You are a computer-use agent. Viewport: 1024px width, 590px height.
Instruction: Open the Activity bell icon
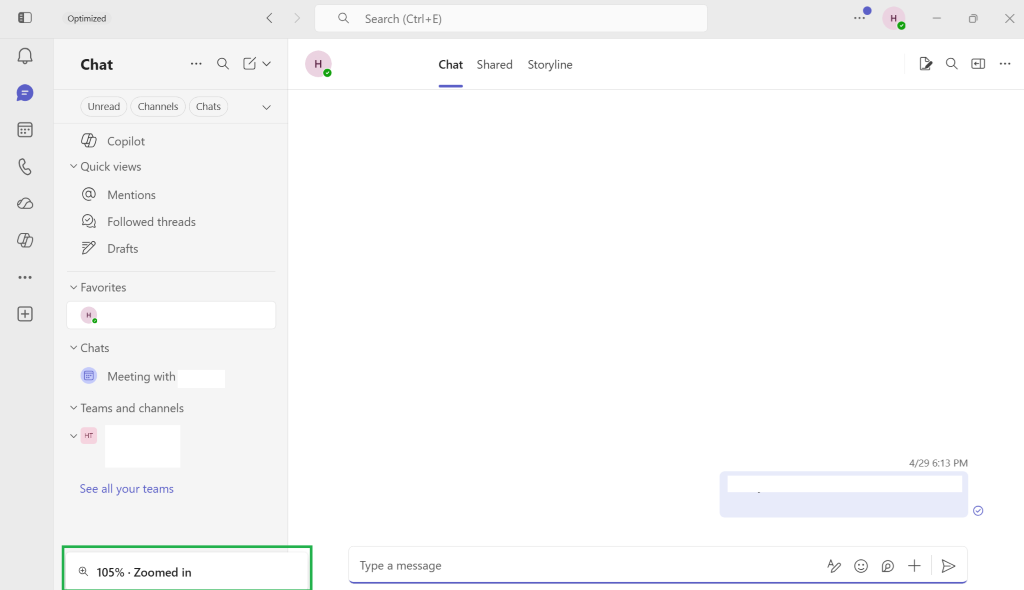pyautogui.click(x=25, y=56)
